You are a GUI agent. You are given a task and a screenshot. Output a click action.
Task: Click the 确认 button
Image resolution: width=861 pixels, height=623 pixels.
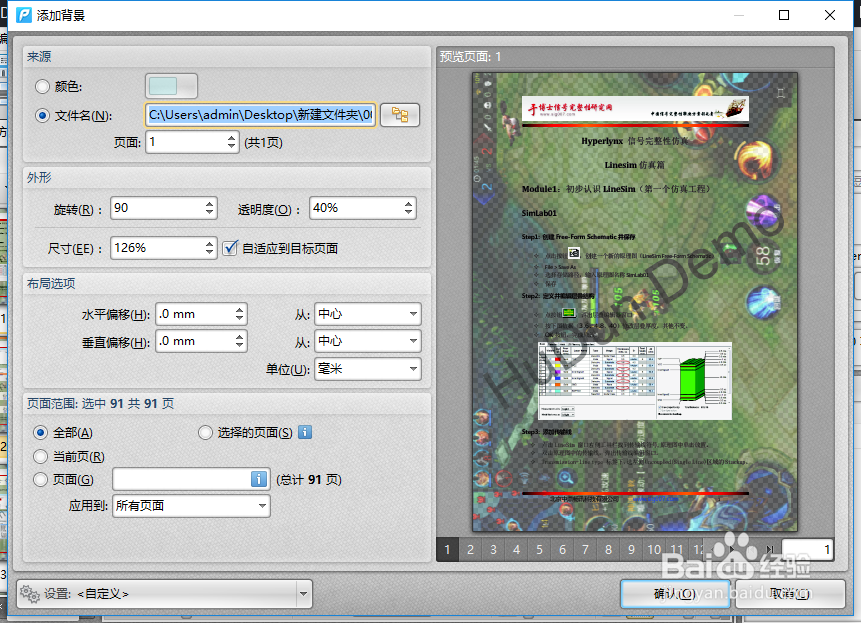tap(675, 594)
